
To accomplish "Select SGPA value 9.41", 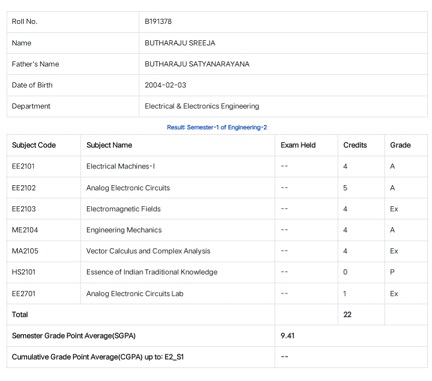I will (287, 336).
